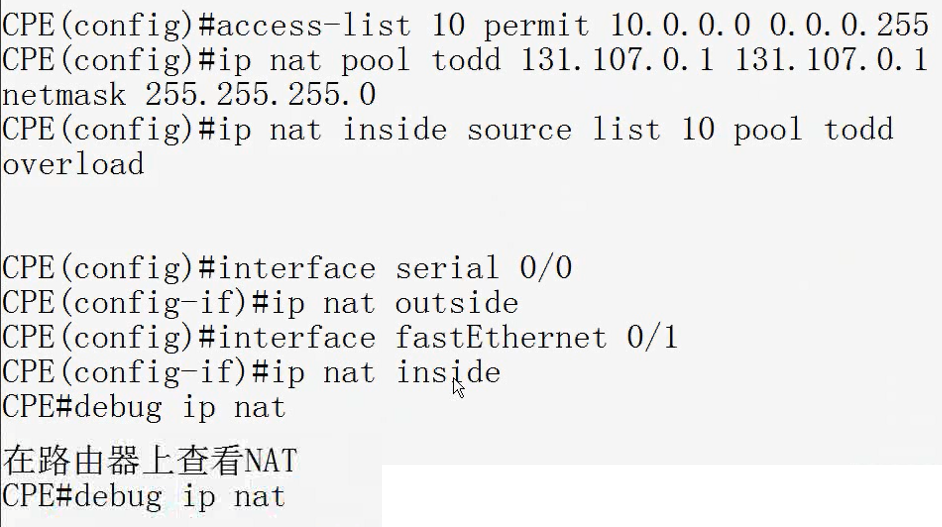Screen dimensions: 942x527
Task: Click "debug" in the line above the Chinese heading
Action: click(x=118, y=409)
